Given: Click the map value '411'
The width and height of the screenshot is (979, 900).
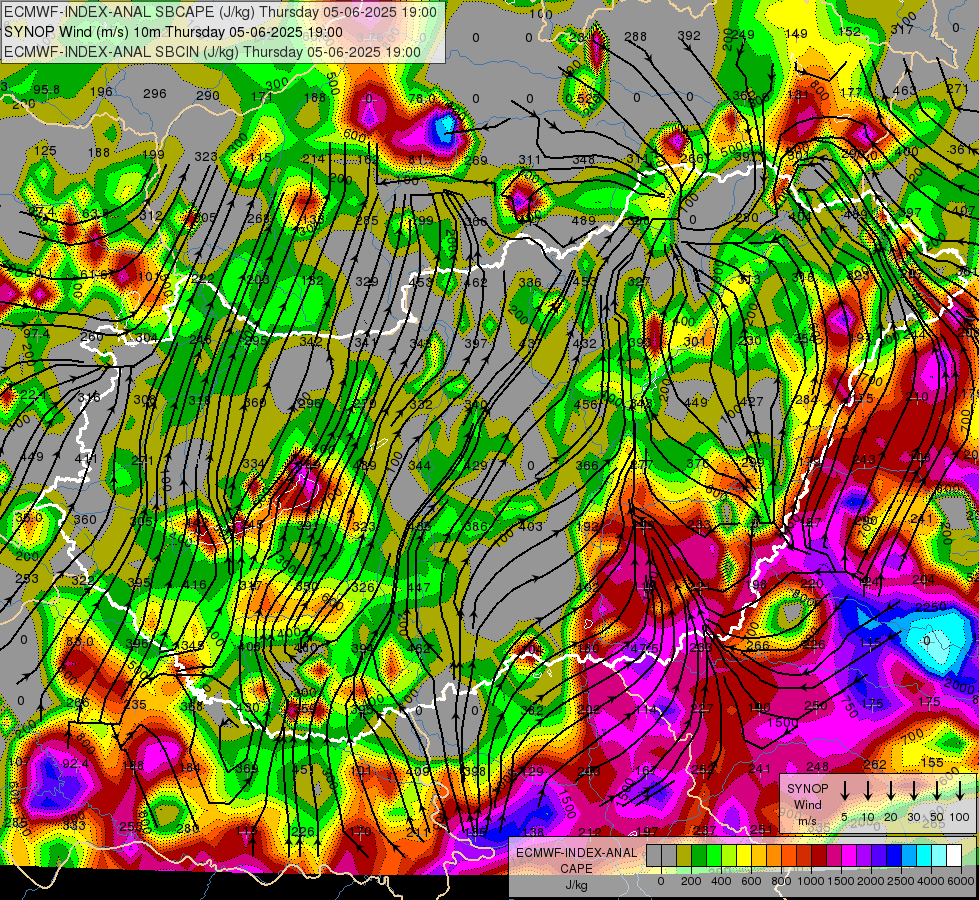Looking at the screenshot, I should (x=86, y=459).
